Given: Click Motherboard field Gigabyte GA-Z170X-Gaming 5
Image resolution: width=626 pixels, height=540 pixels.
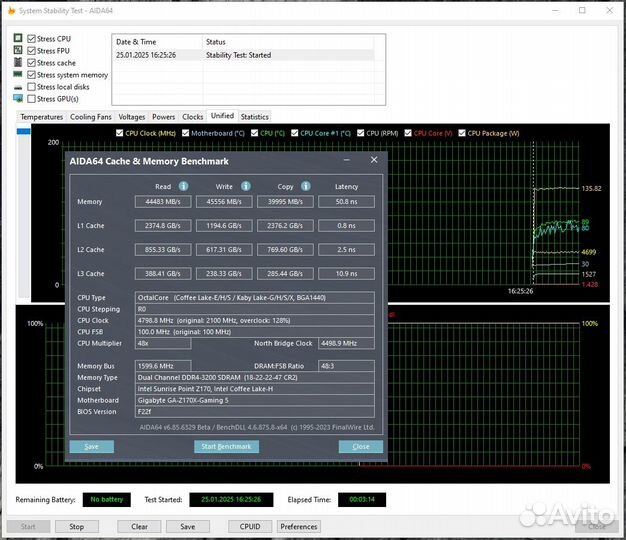Looking at the screenshot, I should pos(255,400).
